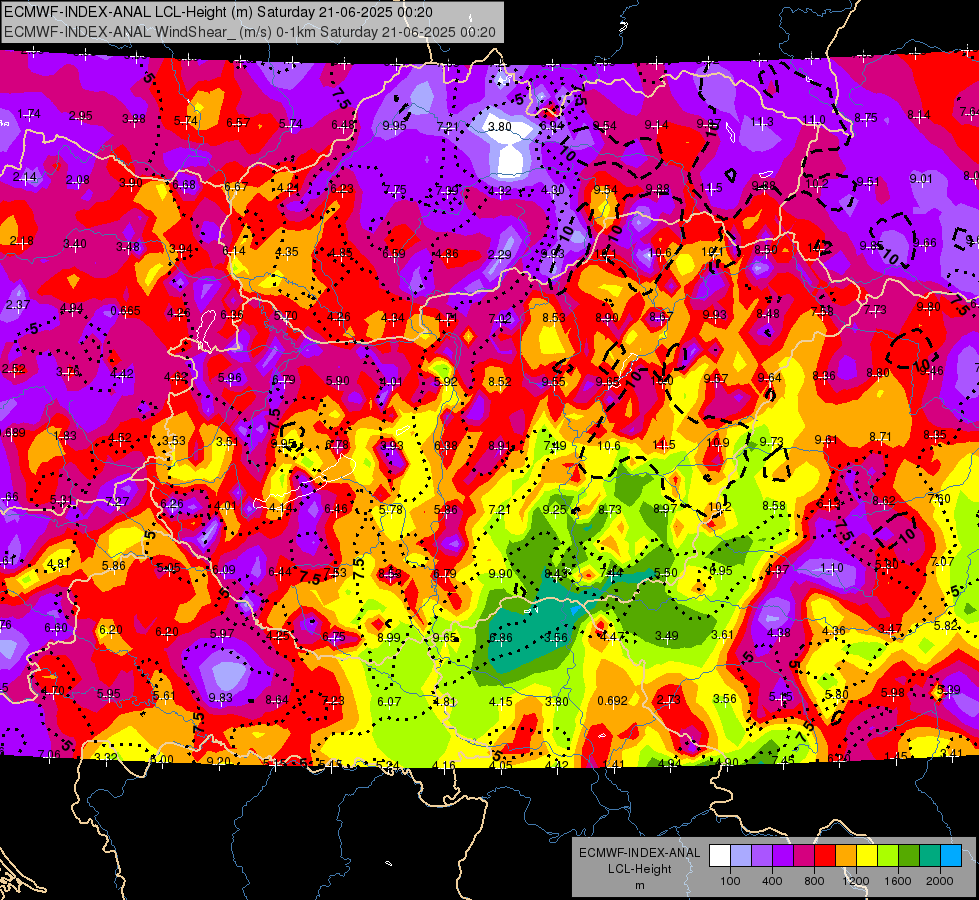979x900 pixels.
Task: Click the wind shear value '9.83' in the lavender patch
Action: coord(220,698)
